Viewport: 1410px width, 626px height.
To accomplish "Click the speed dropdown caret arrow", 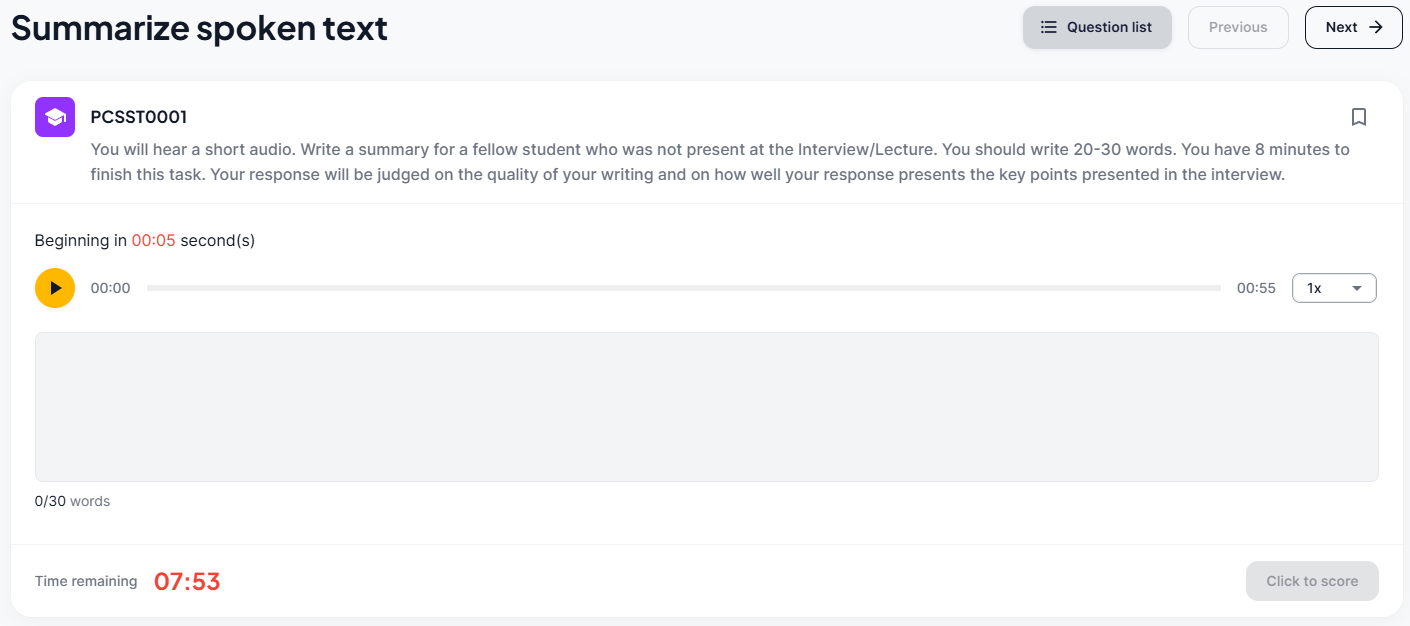I will coord(1357,288).
